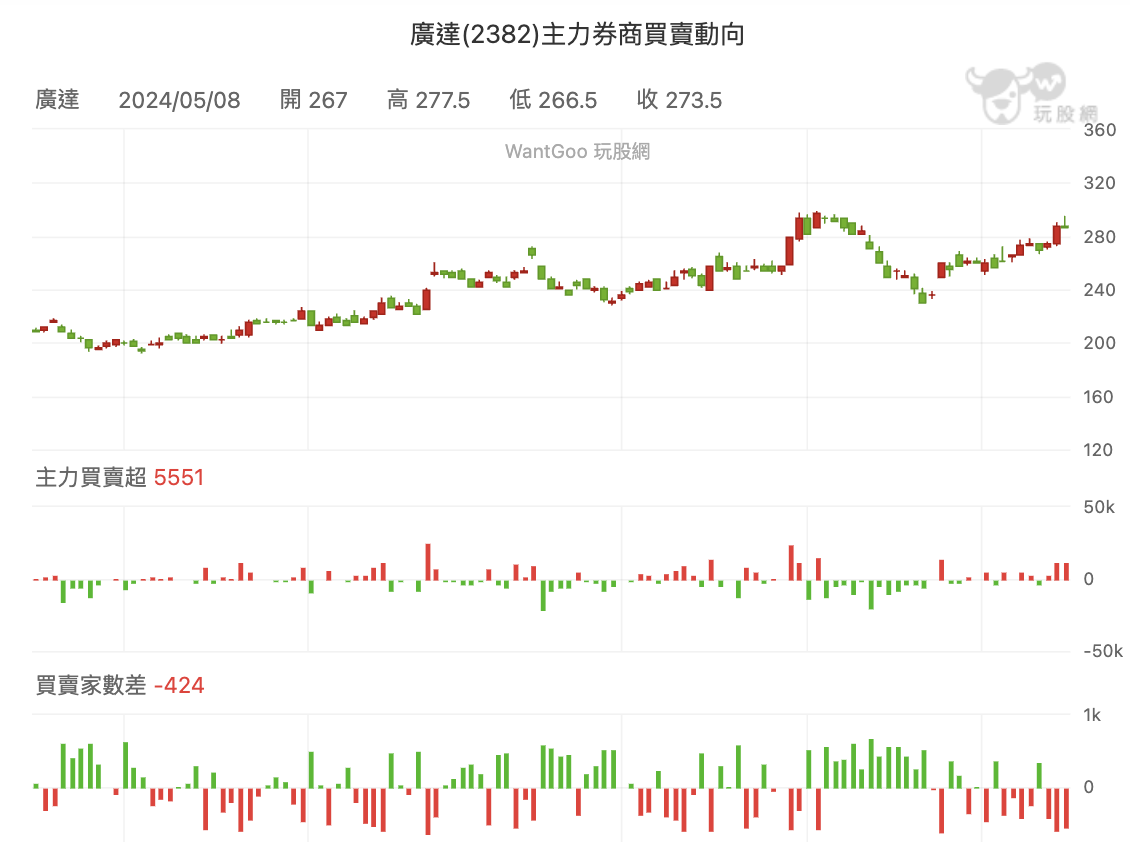The width and height of the screenshot is (1130, 842).
Task: Click the 50k volume axis label
Action: pyautogui.click(x=1098, y=508)
